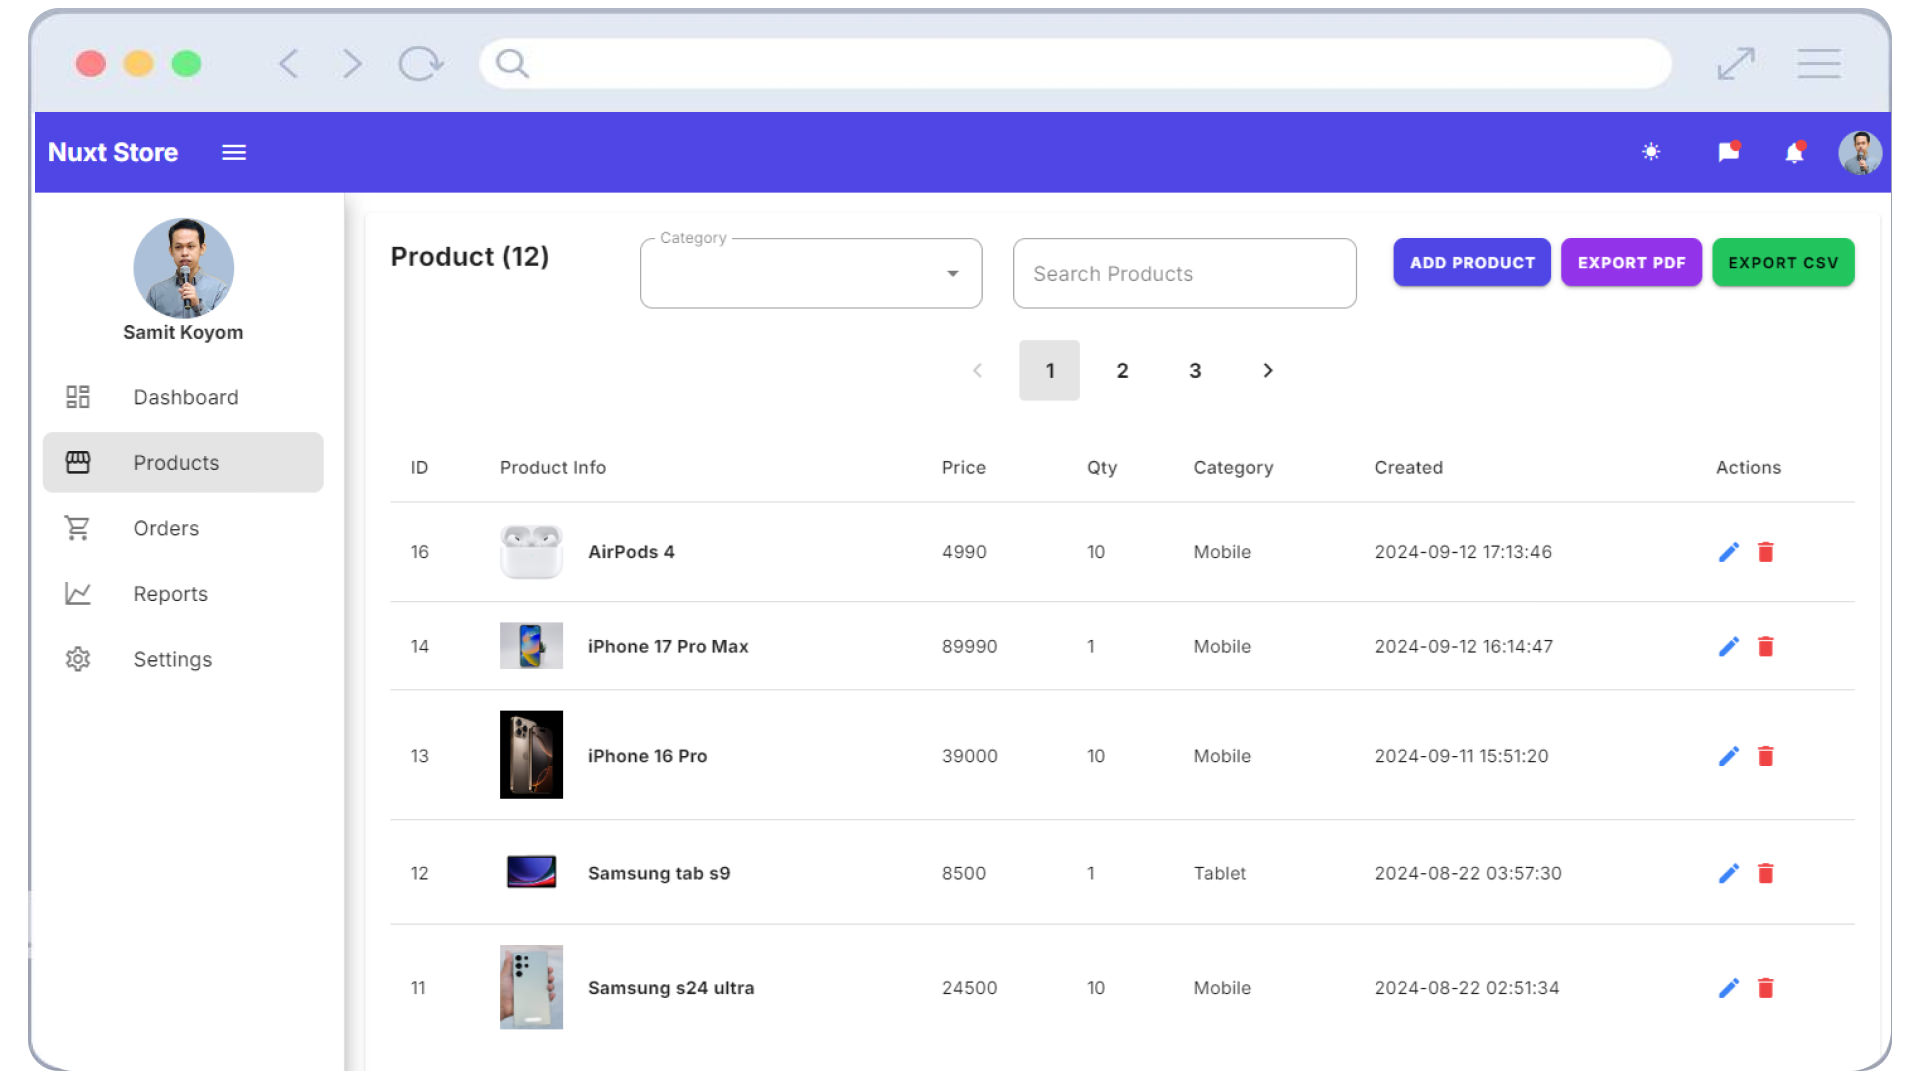Delete the iPhone 16 Pro product
The height and width of the screenshot is (1080, 1920).
click(x=1766, y=756)
